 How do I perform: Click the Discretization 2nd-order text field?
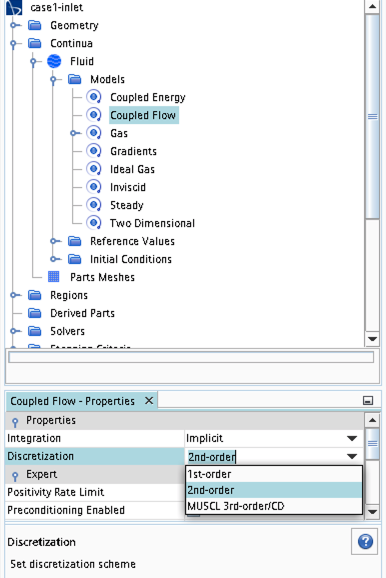click(265, 457)
